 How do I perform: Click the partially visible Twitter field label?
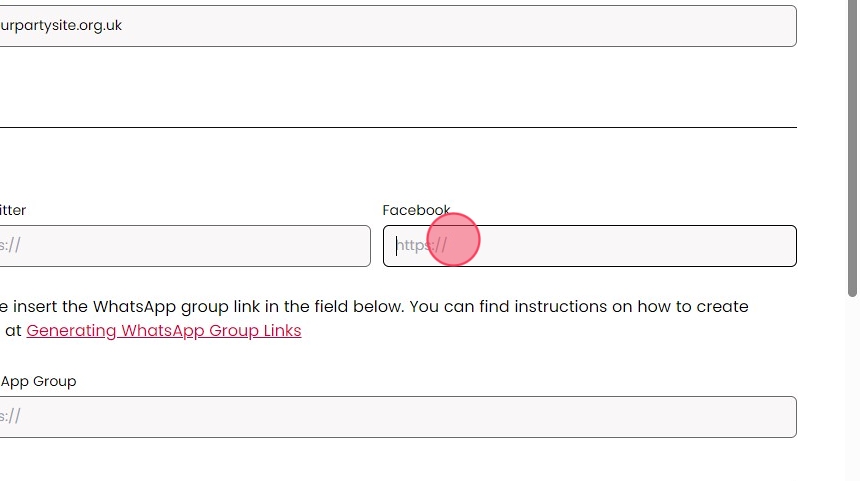[12, 210]
